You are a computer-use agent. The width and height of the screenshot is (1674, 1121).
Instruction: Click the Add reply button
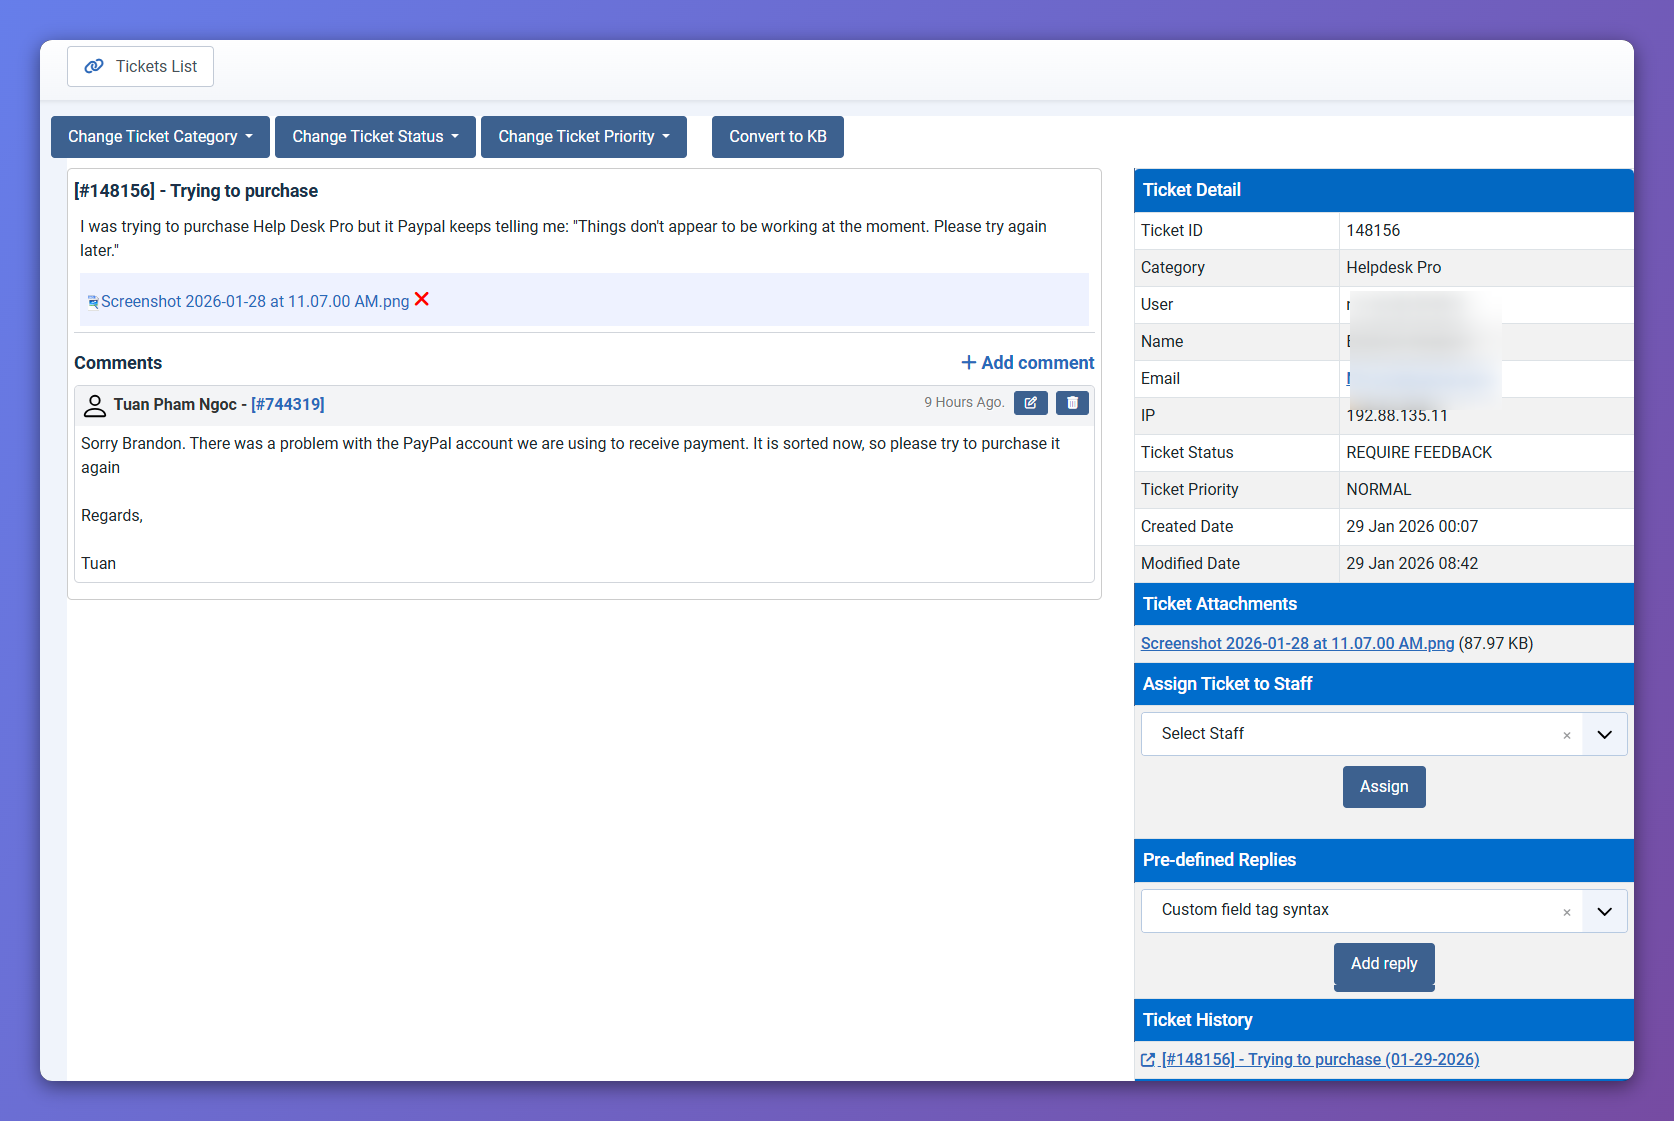pyautogui.click(x=1383, y=964)
